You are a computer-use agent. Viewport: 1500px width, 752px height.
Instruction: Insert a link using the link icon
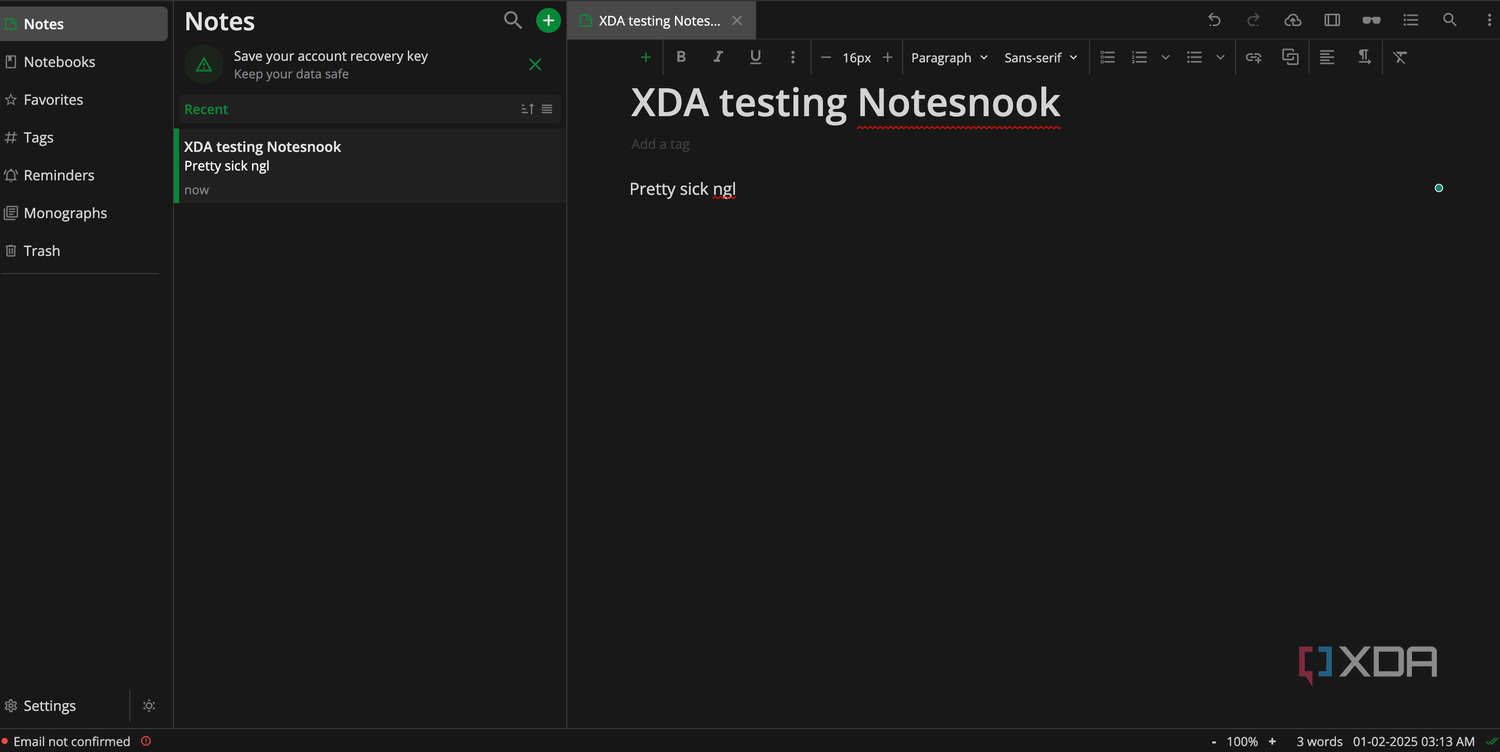coord(1253,57)
